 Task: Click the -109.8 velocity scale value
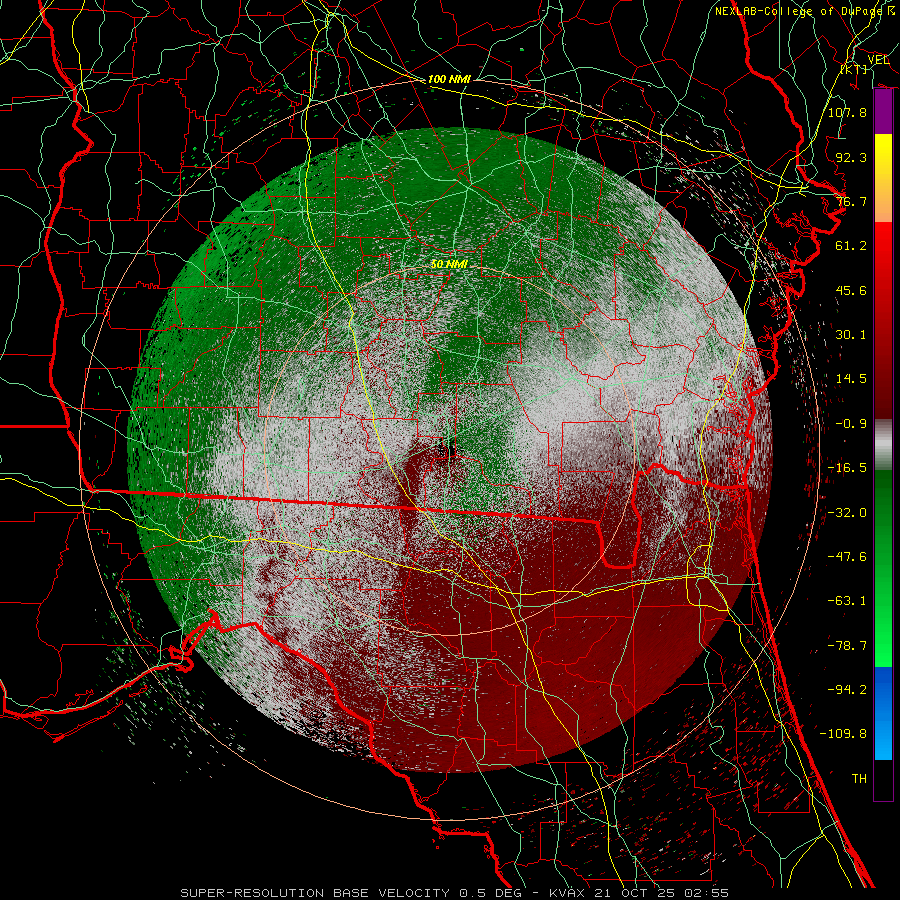[x=843, y=734]
